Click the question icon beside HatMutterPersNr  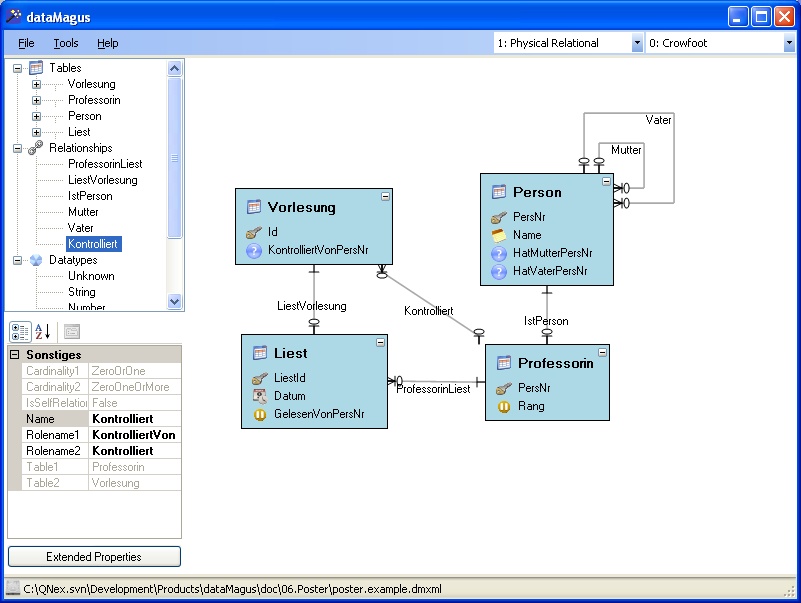[499, 253]
